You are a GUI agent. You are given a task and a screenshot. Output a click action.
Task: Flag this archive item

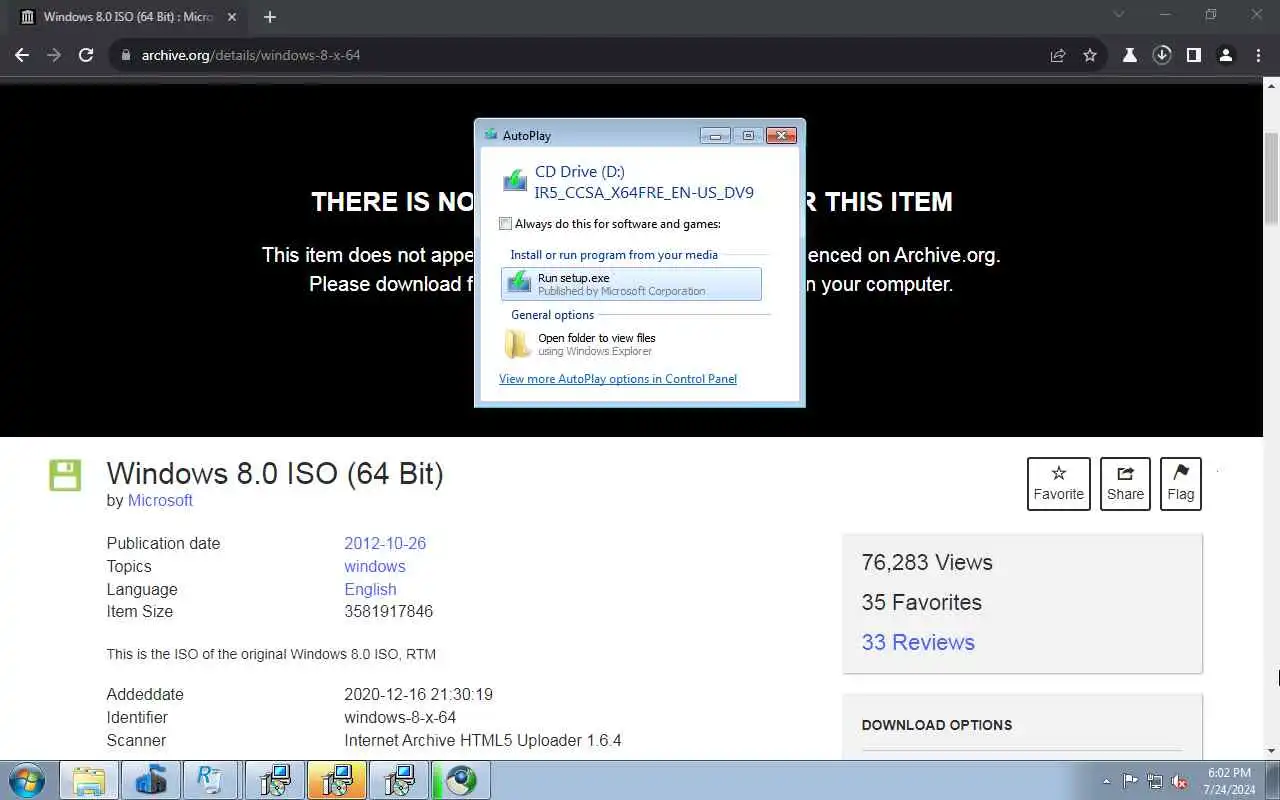pos(1181,483)
